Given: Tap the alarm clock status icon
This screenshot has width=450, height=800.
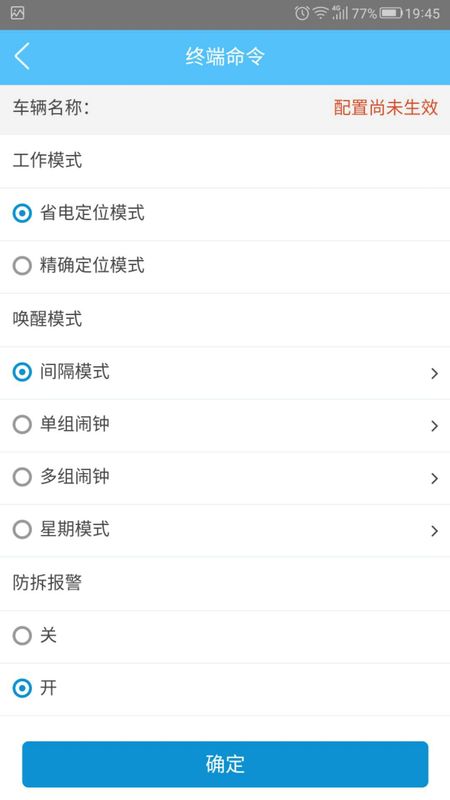Looking at the screenshot, I should click(x=302, y=13).
